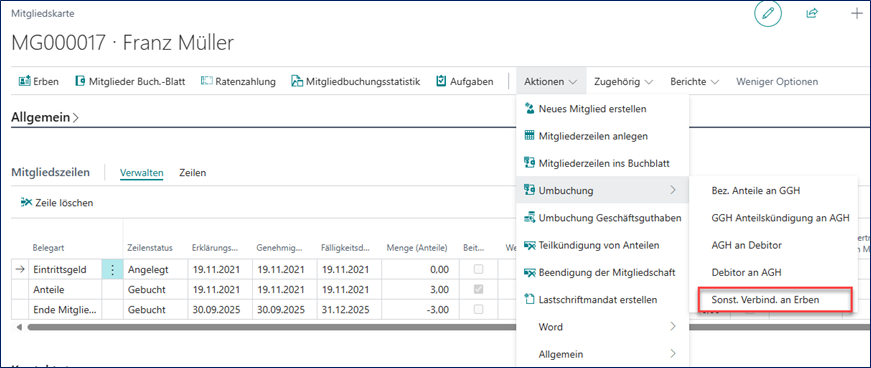The image size is (871, 368).
Task: Select Neues Mitglied erstellen
Action: click(603, 109)
